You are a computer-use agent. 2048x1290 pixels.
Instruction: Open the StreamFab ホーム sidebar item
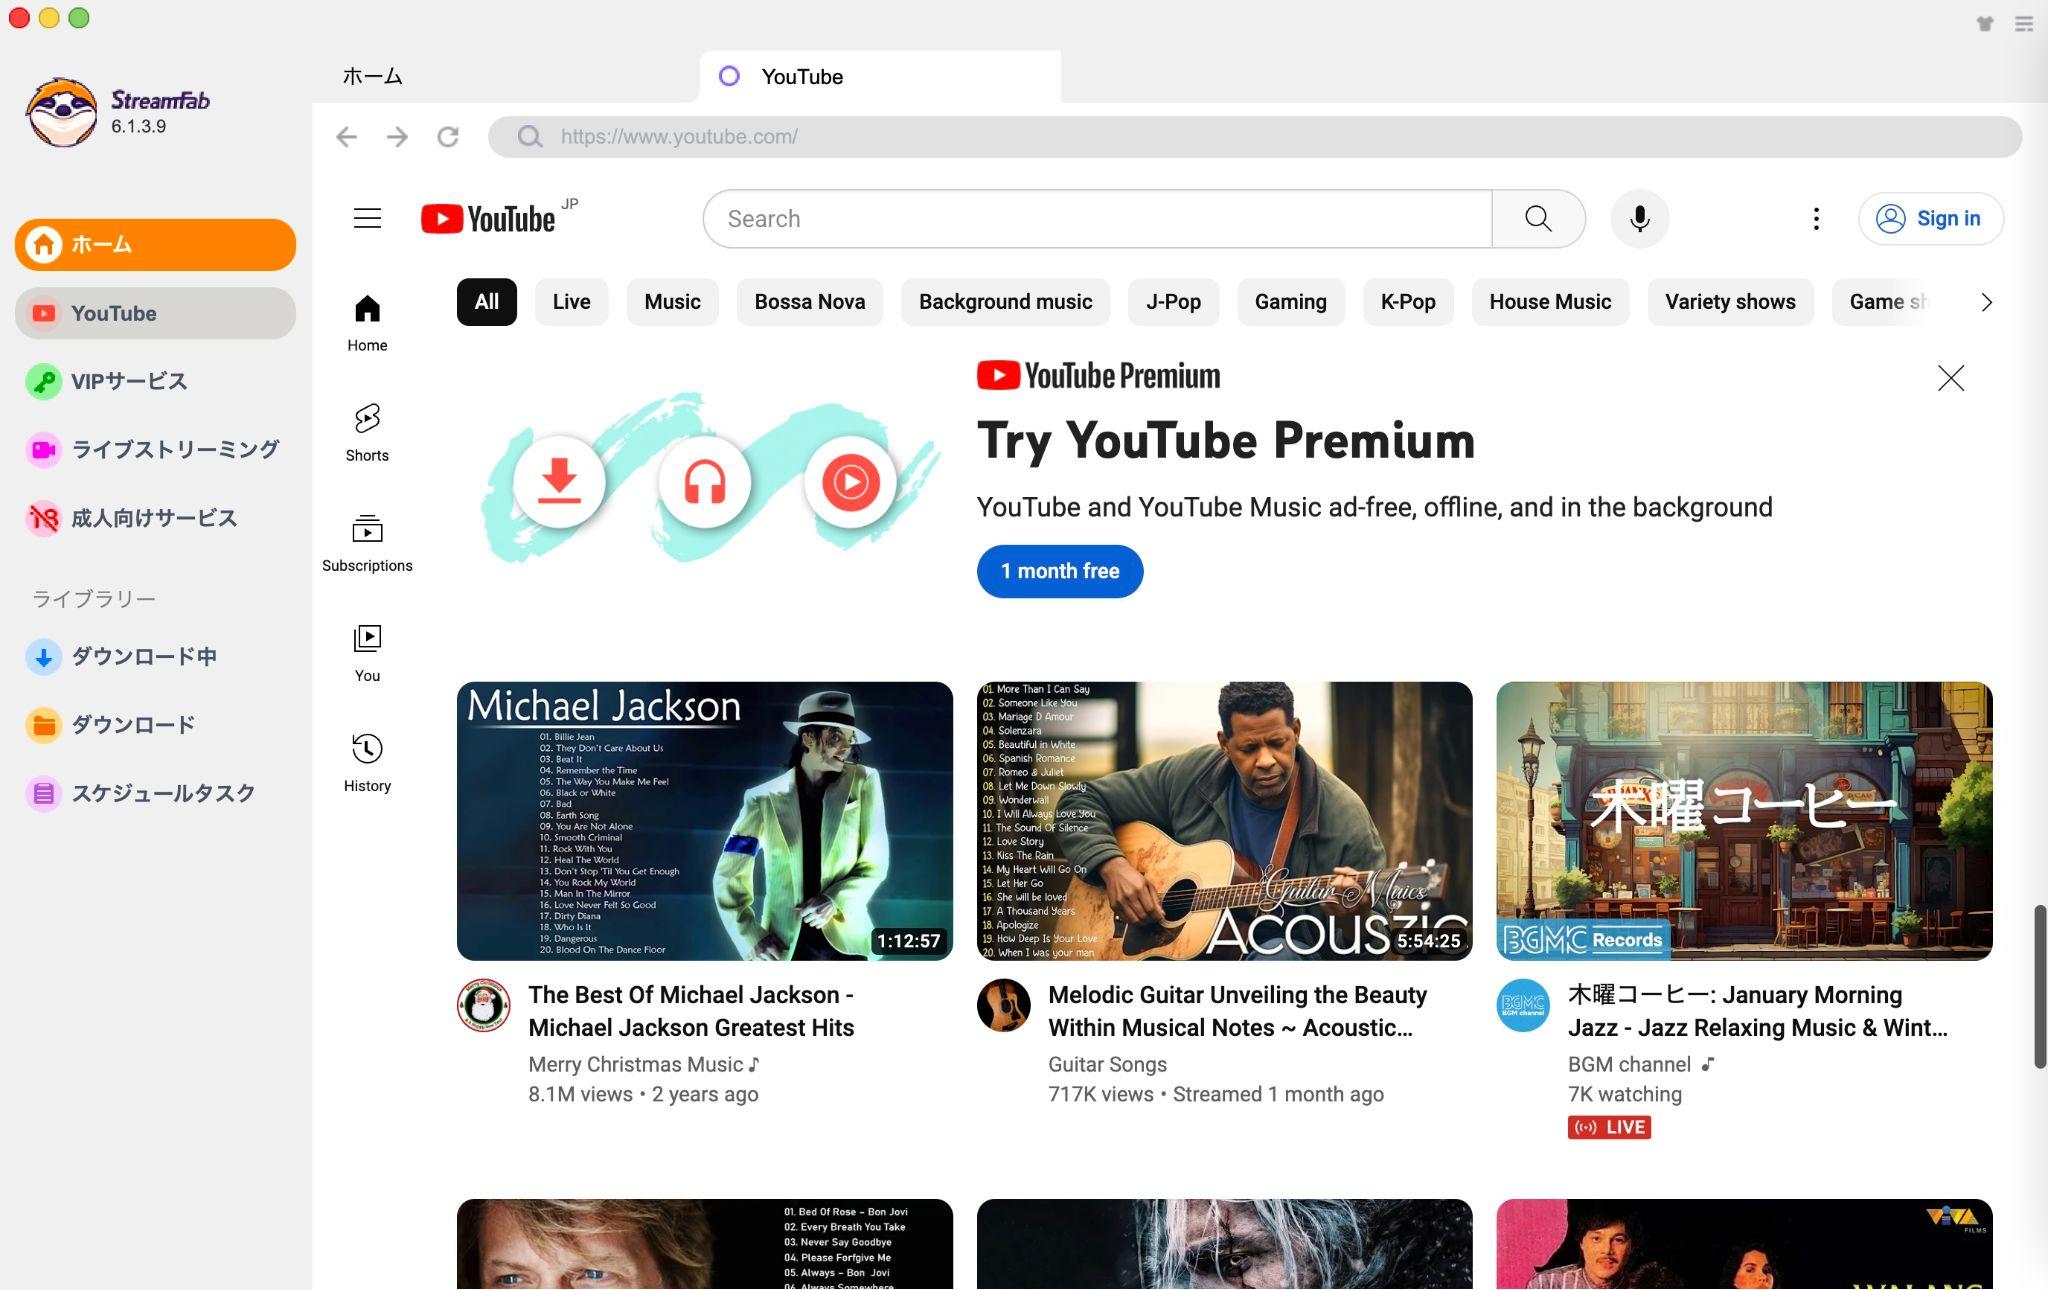tap(155, 244)
